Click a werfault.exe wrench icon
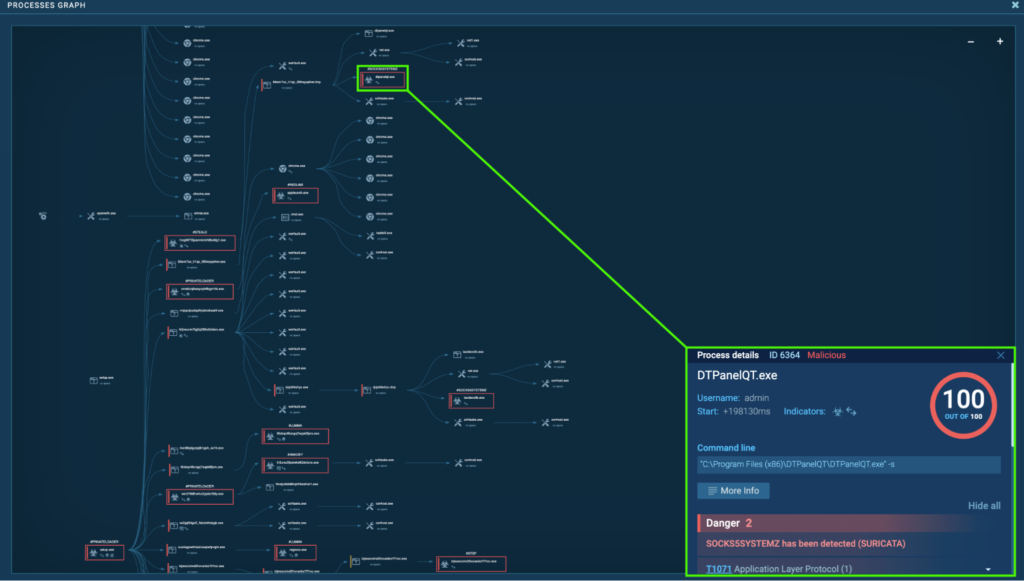The height and width of the screenshot is (581, 1024). click(x=282, y=236)
